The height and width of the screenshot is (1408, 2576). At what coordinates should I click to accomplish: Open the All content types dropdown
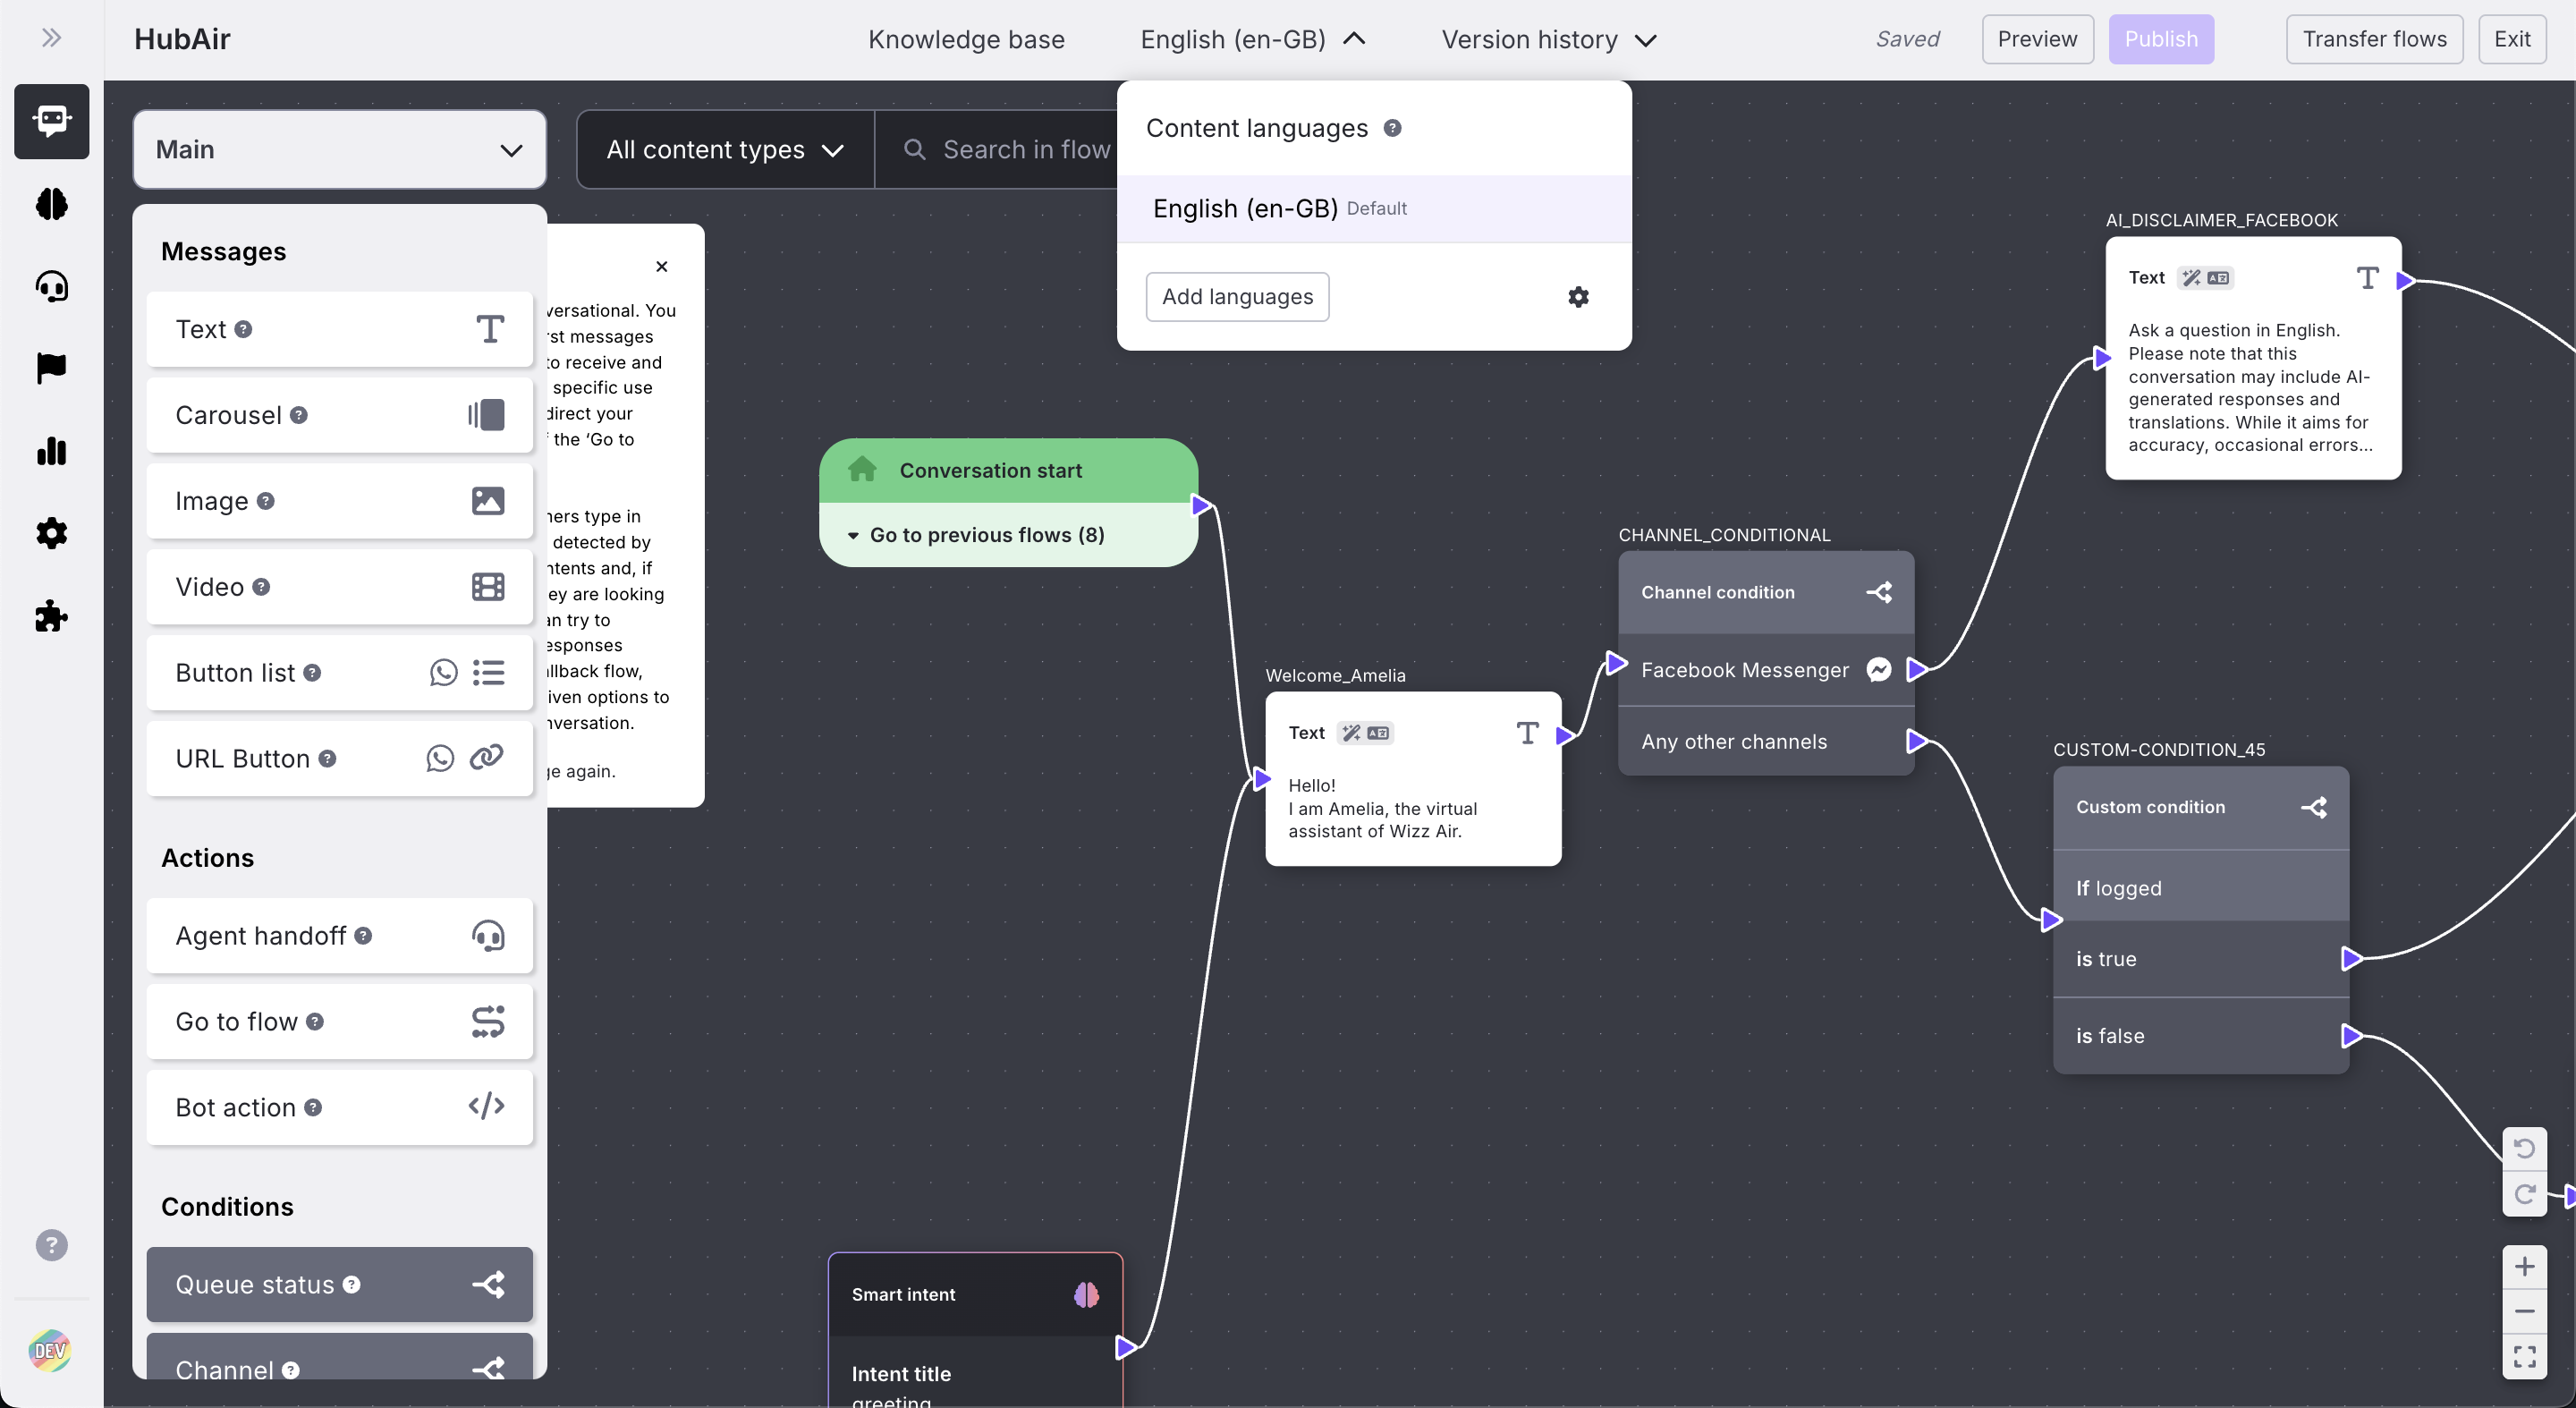725,150
